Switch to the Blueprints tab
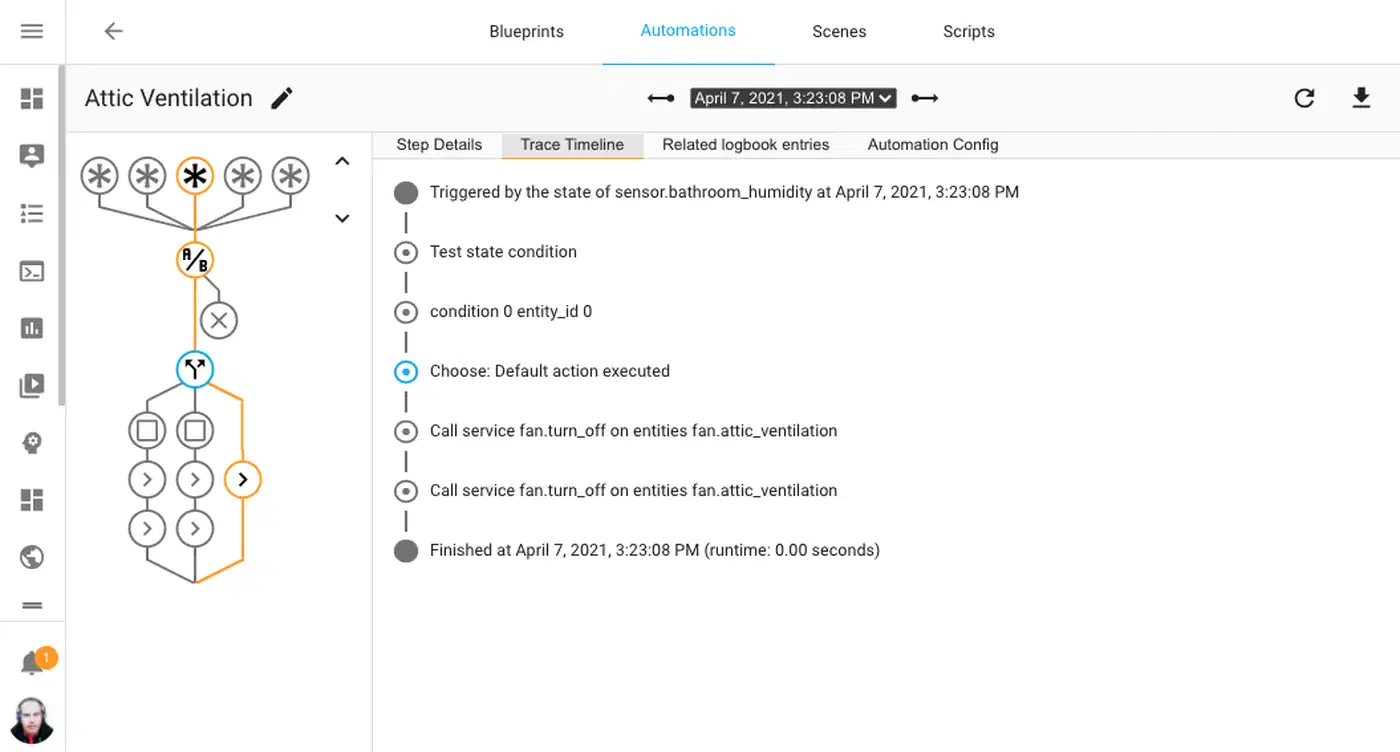Screen dimensions: 1400x752 [x=526, y=31]
